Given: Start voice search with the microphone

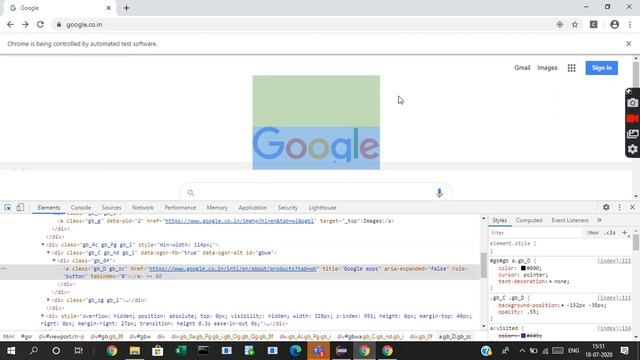Looking at the screenshot, I should point(439,193).
